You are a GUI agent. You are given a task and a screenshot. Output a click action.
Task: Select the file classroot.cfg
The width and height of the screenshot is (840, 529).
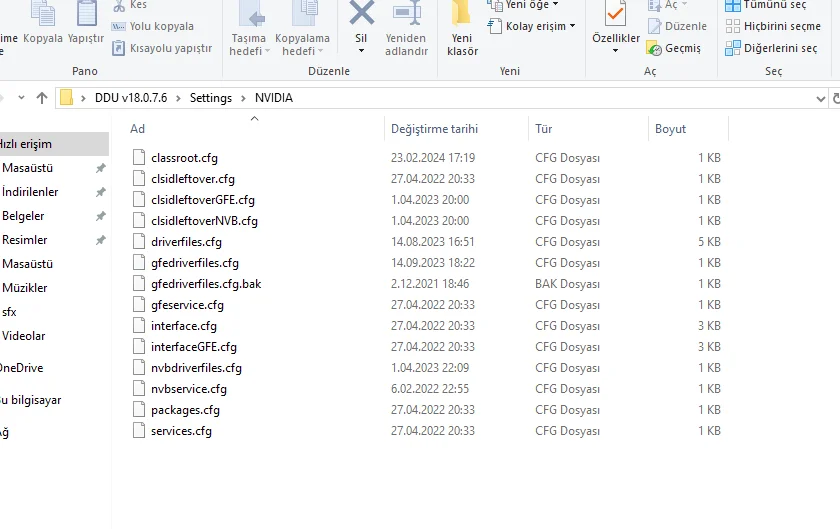(x=184, y=158)
